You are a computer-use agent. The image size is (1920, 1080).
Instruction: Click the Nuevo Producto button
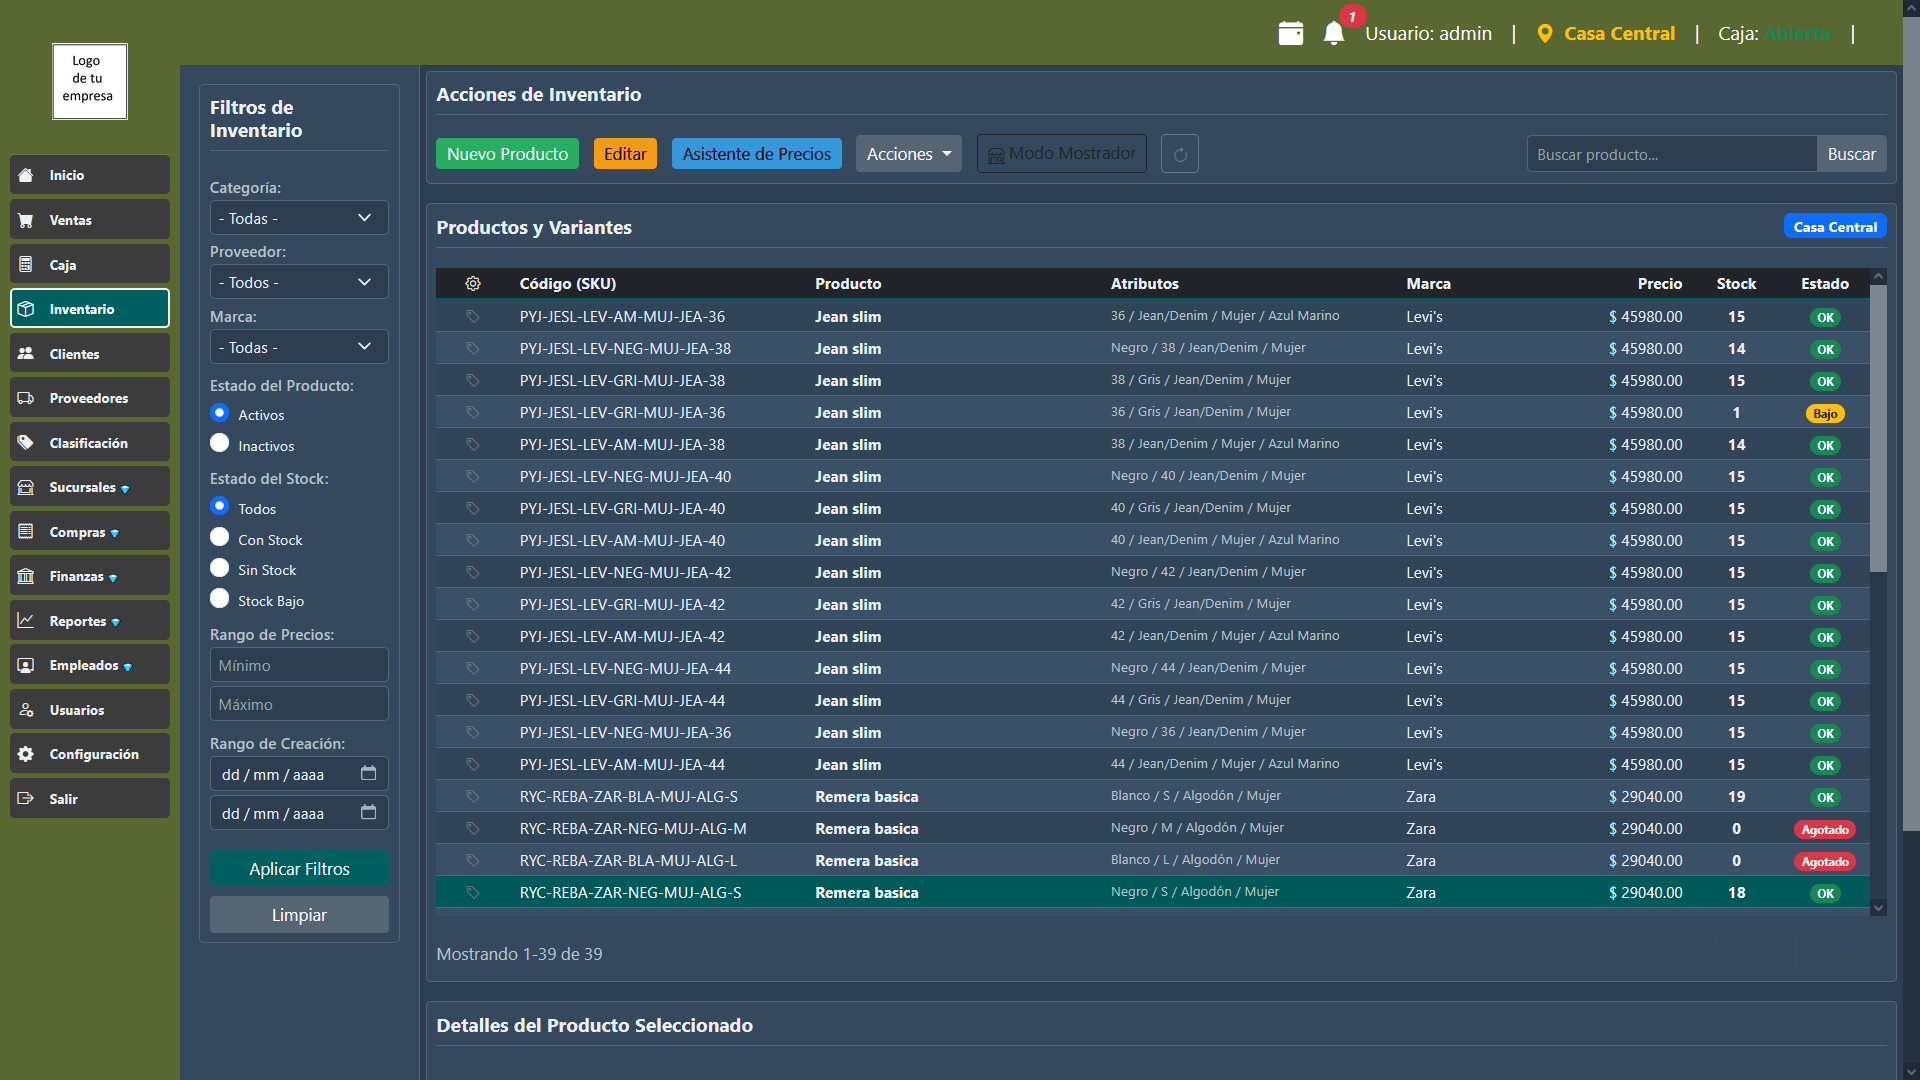(506, 153)
